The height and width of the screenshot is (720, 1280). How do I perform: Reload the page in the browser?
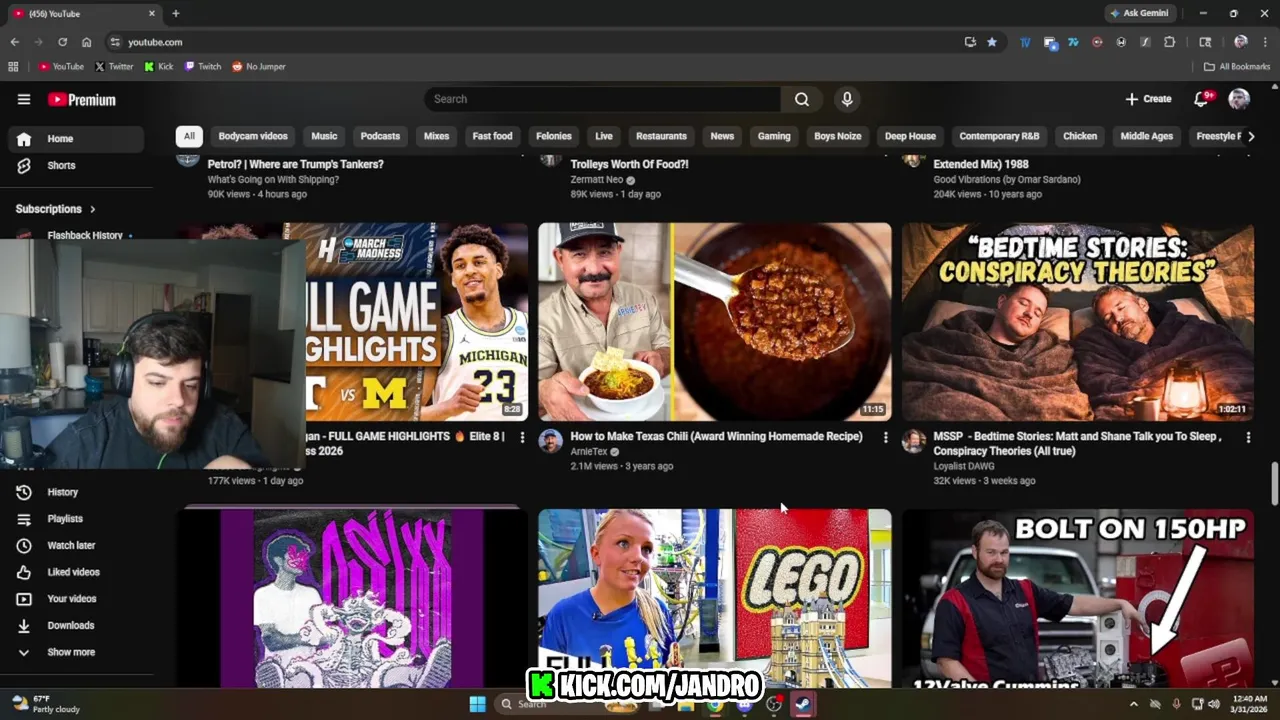coord(62,42)
